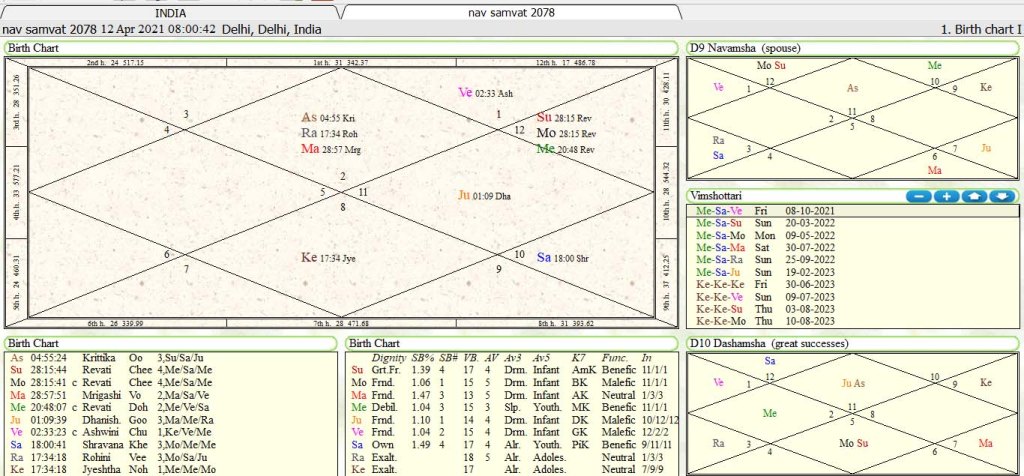Viewport: 1024px width, 476px height.
Task: Click the plus button in Vimshottari panel
Action: (946, 196)
